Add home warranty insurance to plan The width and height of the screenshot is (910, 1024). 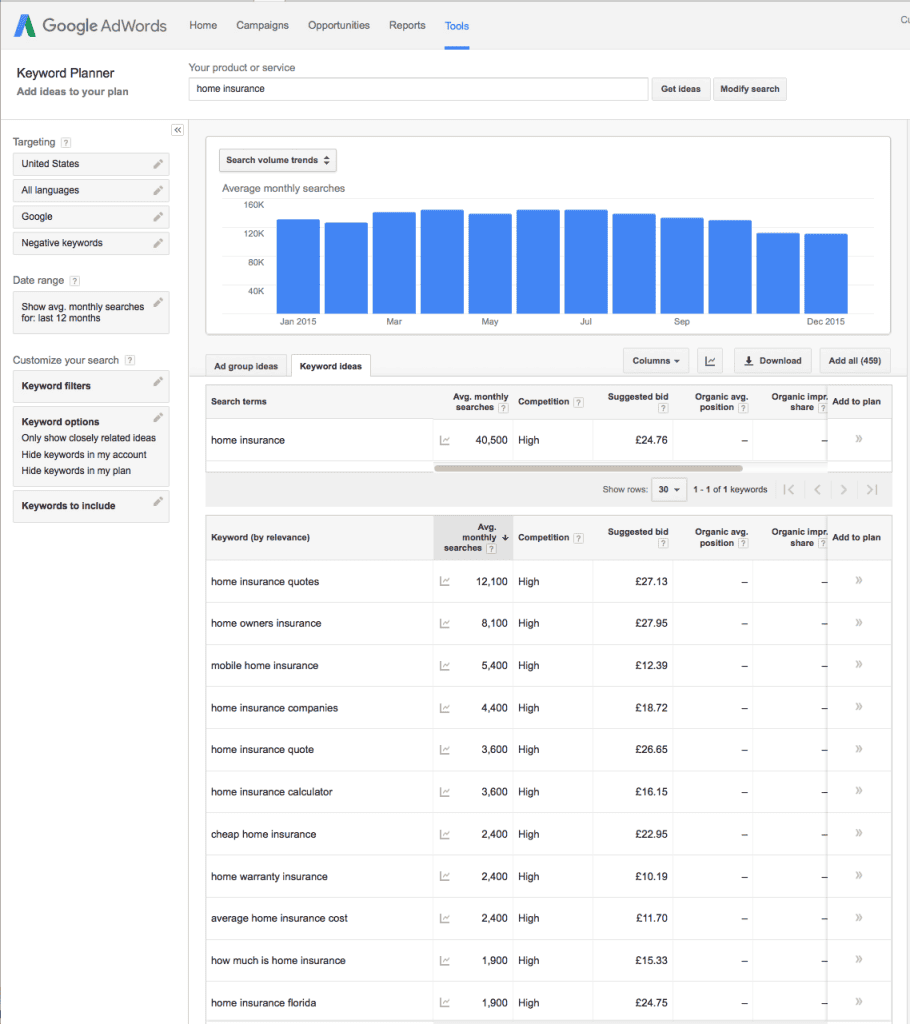[x=859, y=875]
